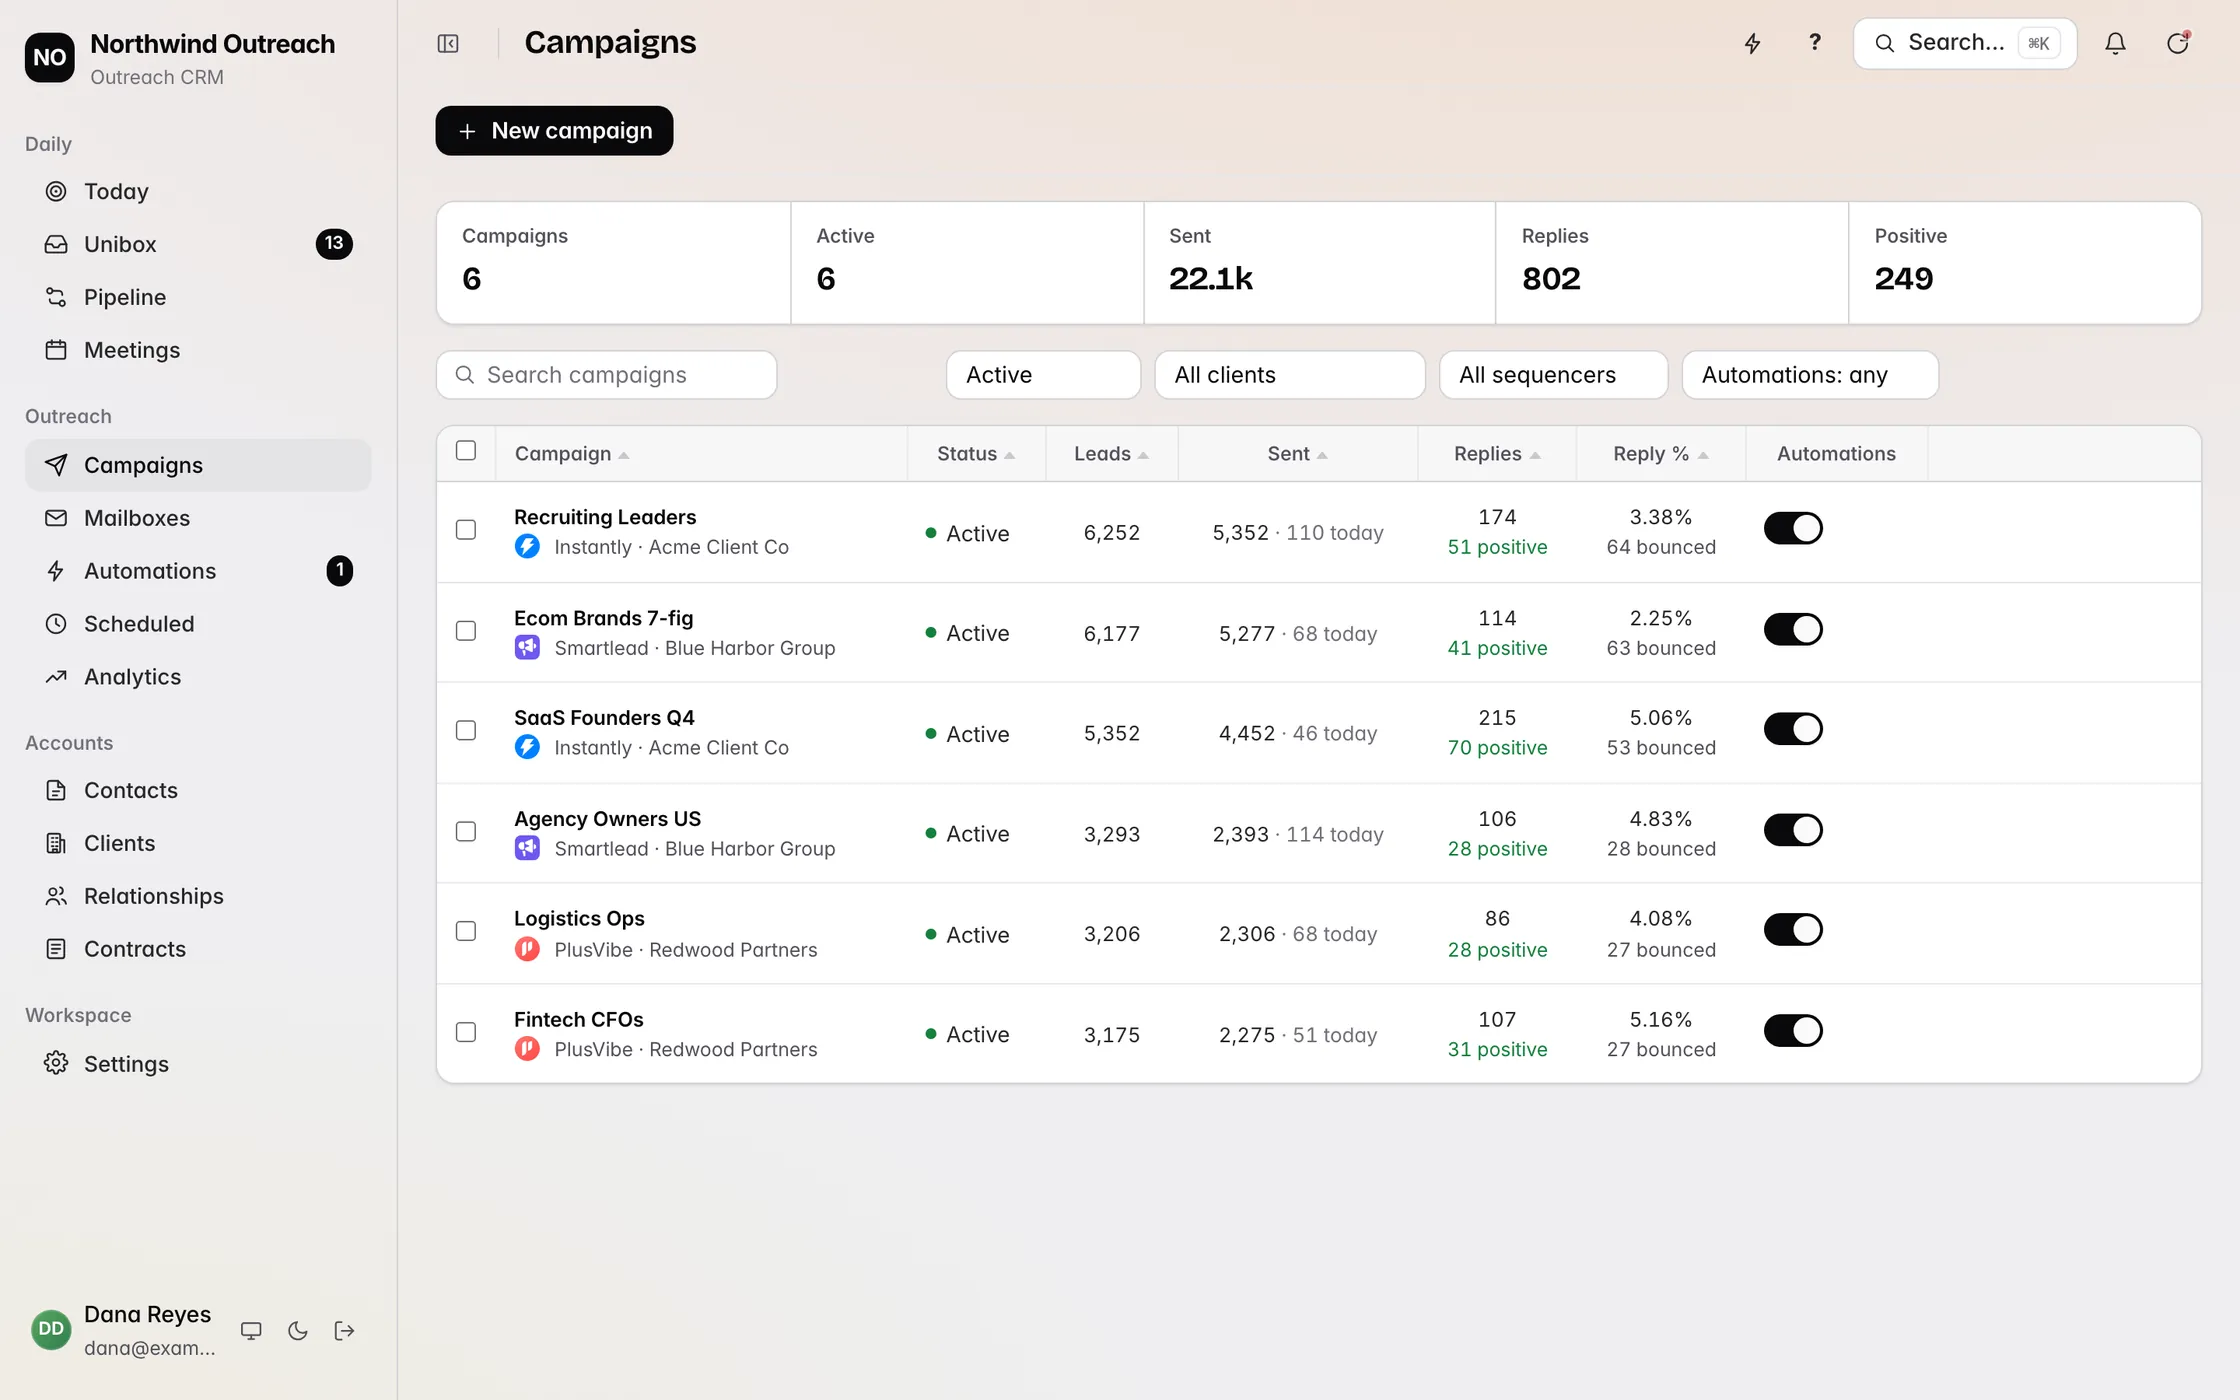The image size is (2240, 1400).
Task: Select the Ecom Brands 7-fig checkbox
Action: point(466,631)
